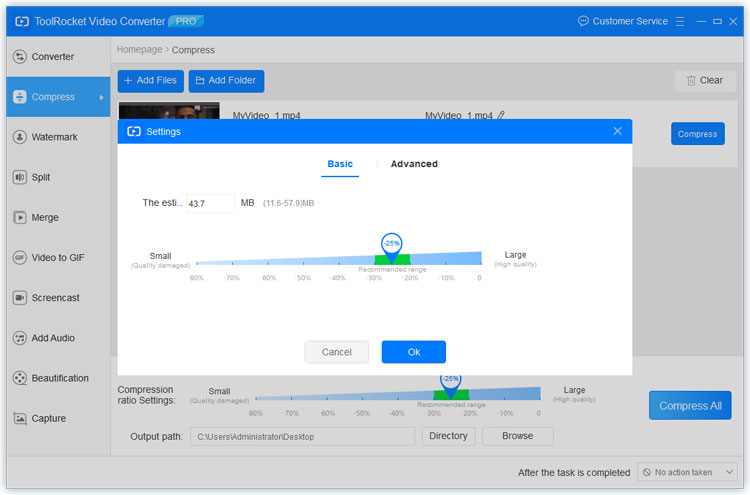
Task: Open the Video to GIF icon
Action: [20, 257]
